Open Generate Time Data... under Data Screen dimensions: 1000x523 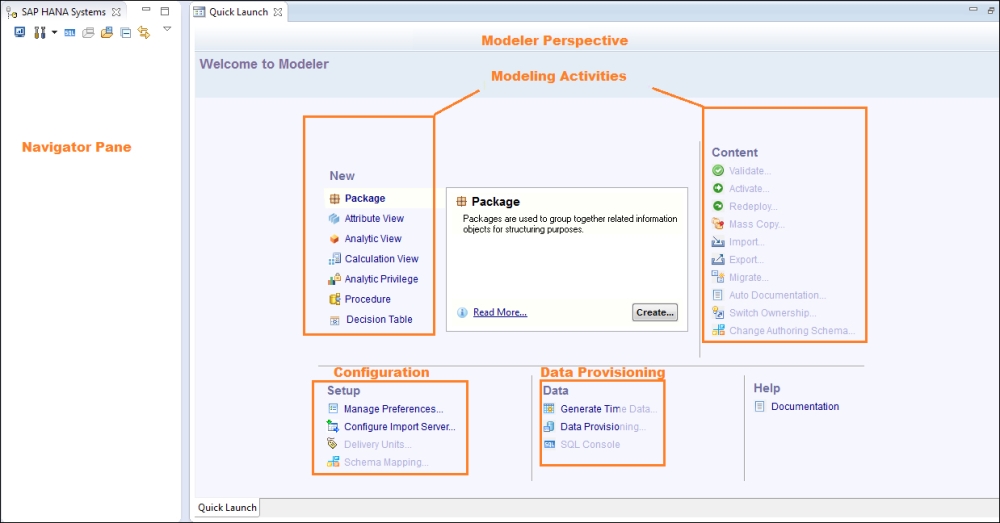[608, 409]
